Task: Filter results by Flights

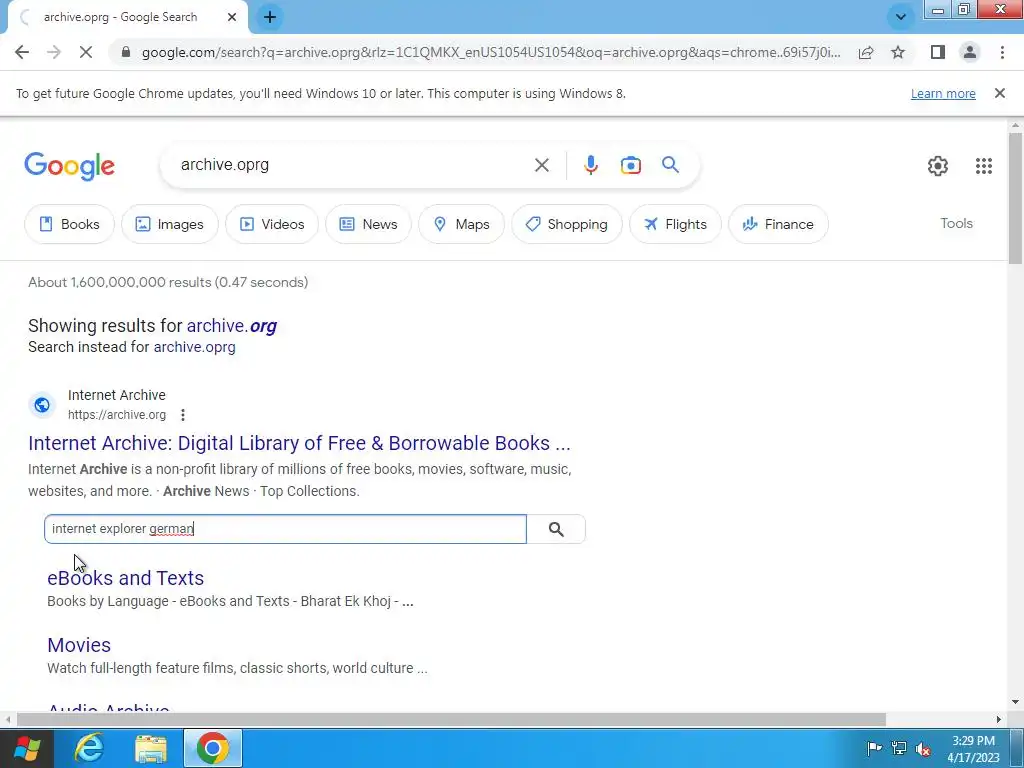Action: 675,224
